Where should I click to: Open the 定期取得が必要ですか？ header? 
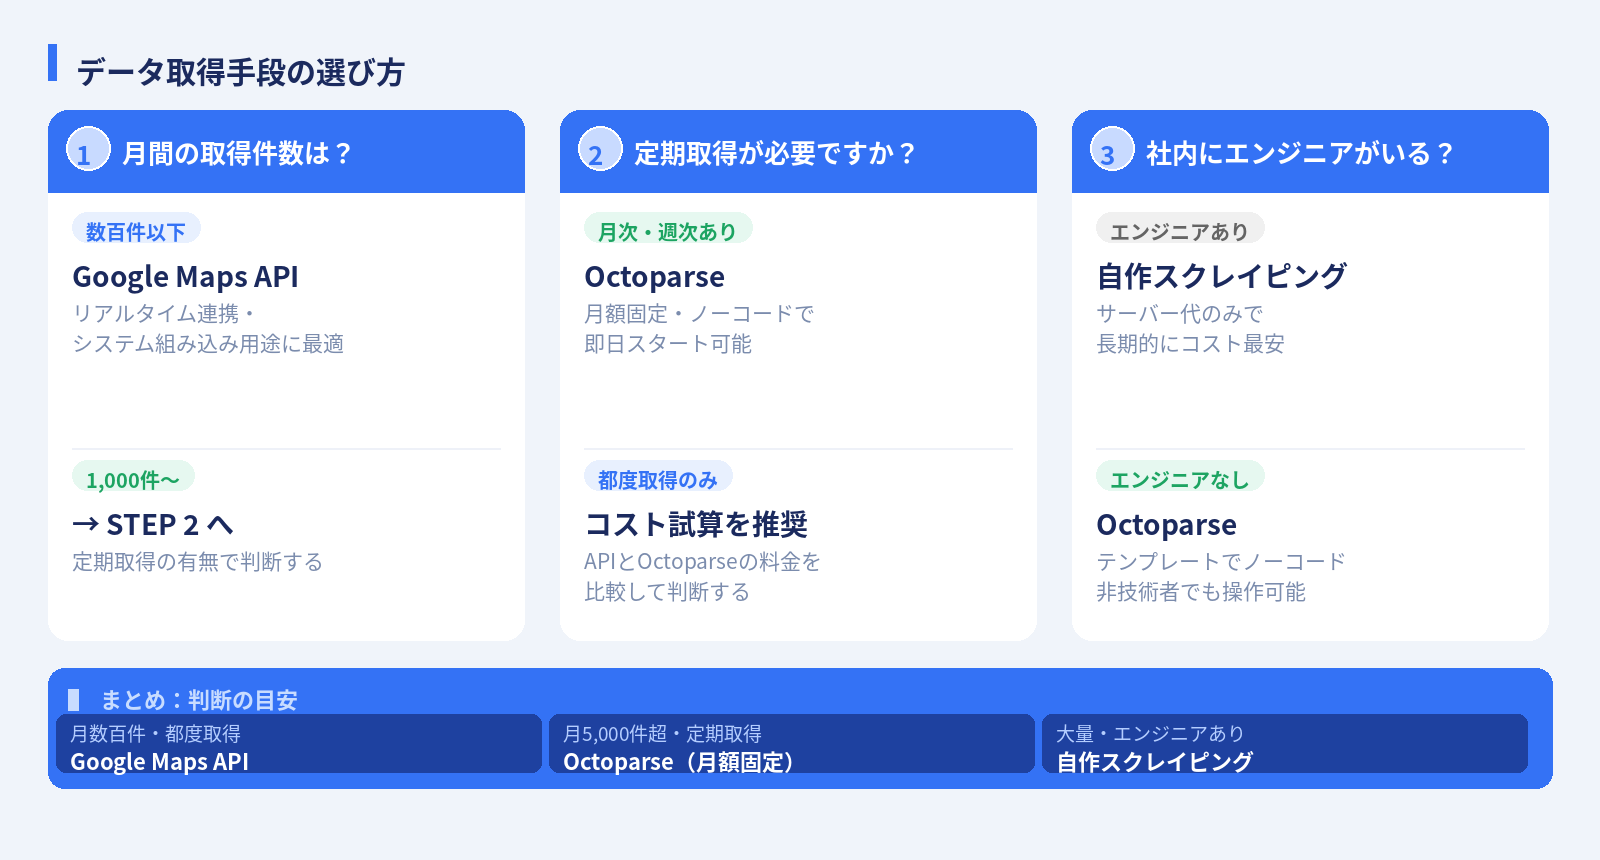tap(775, 153)
